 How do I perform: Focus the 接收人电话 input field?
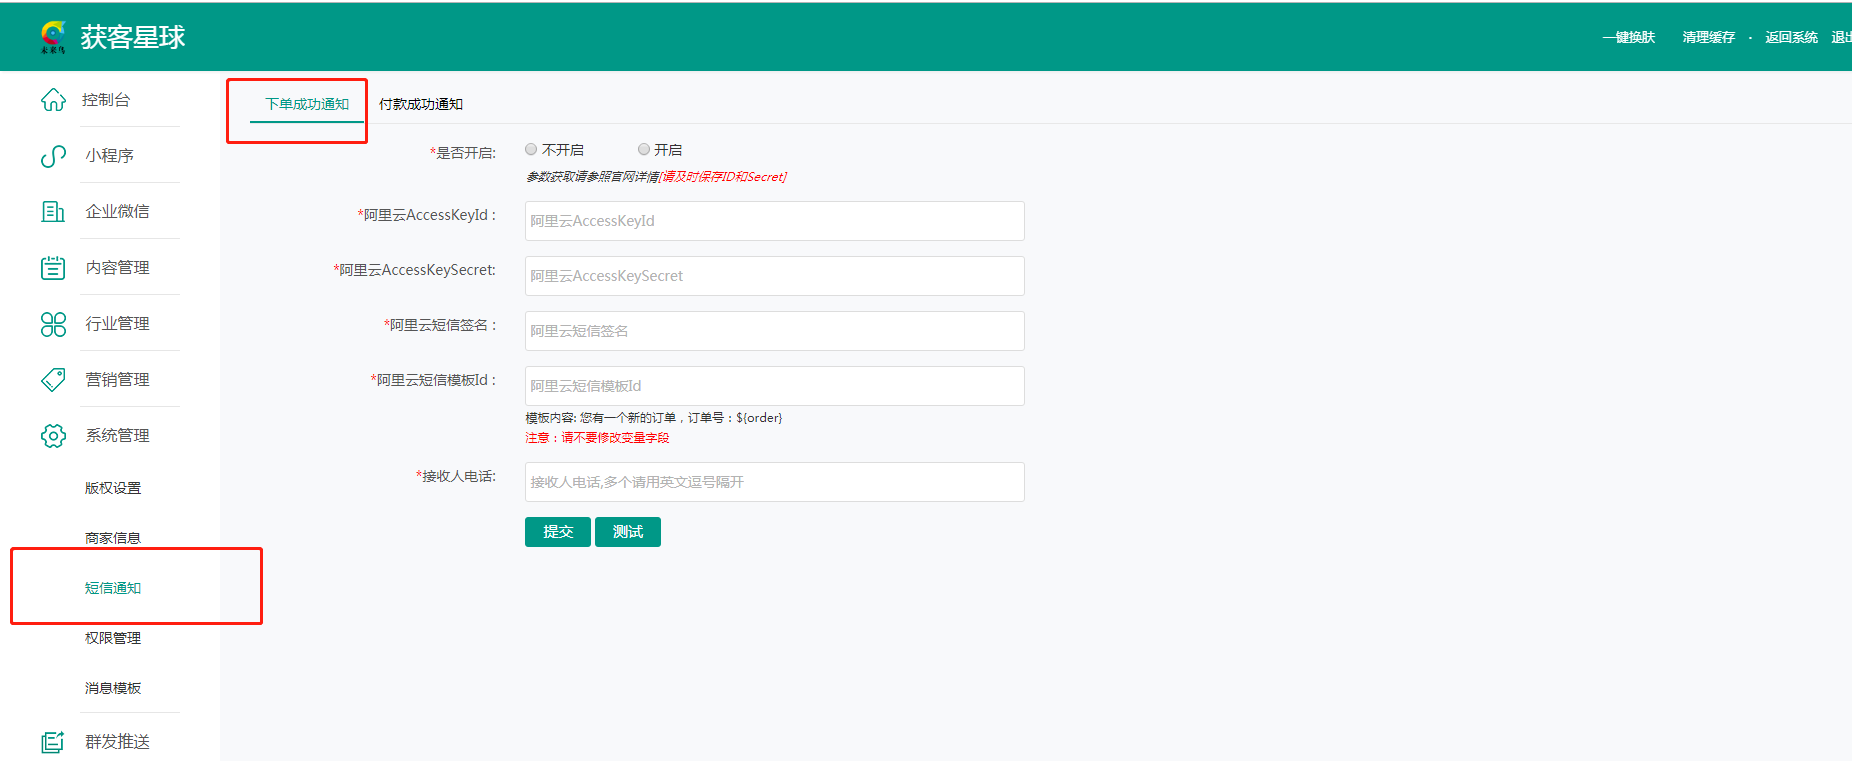(x=774, y=482)
